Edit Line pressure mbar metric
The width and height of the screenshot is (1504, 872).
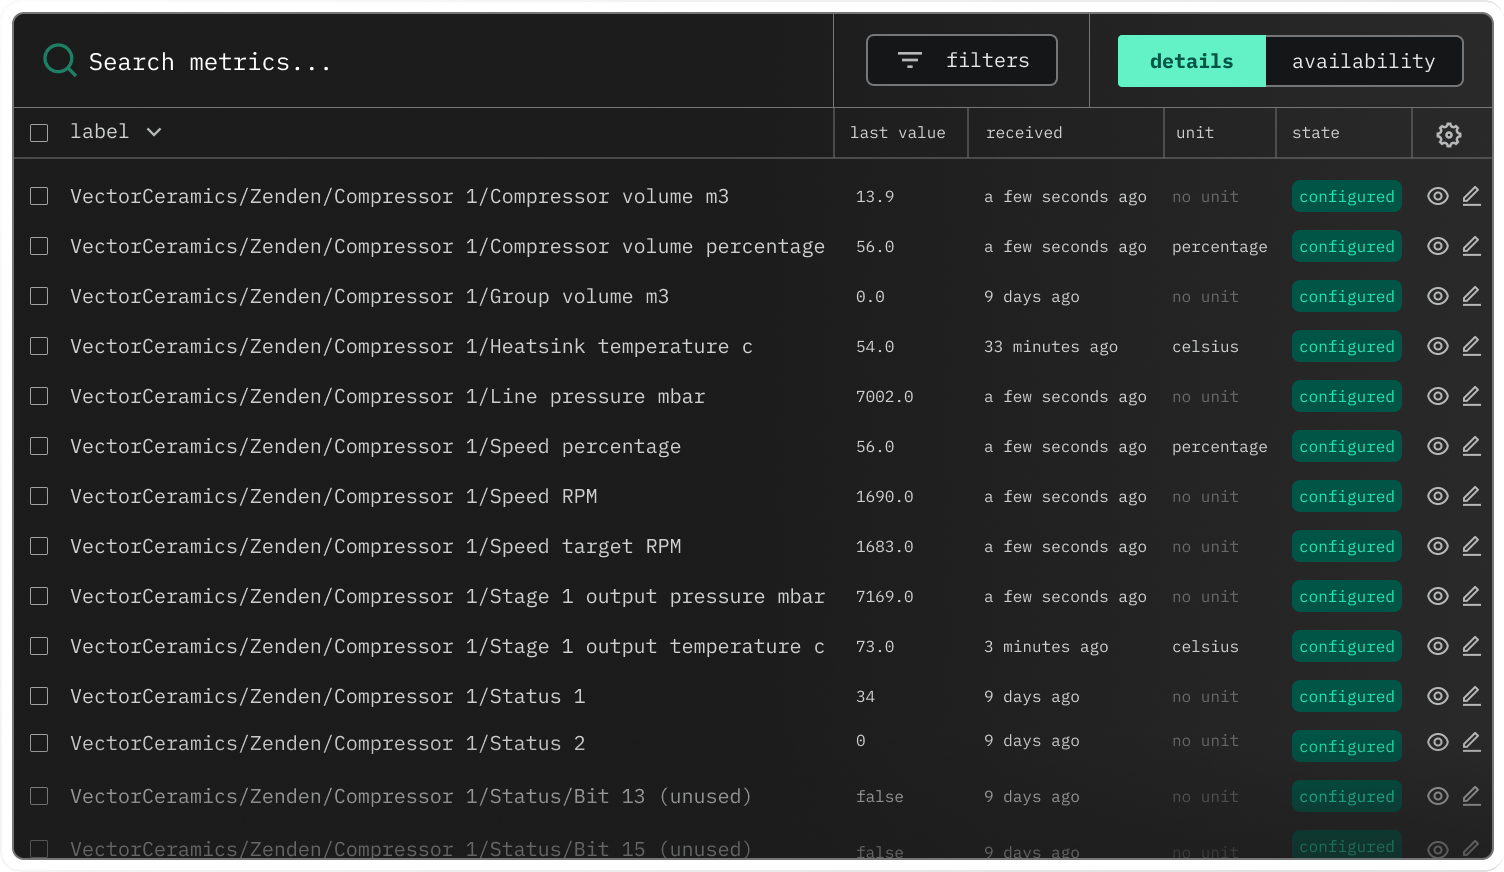click(x=1471, y=396)
